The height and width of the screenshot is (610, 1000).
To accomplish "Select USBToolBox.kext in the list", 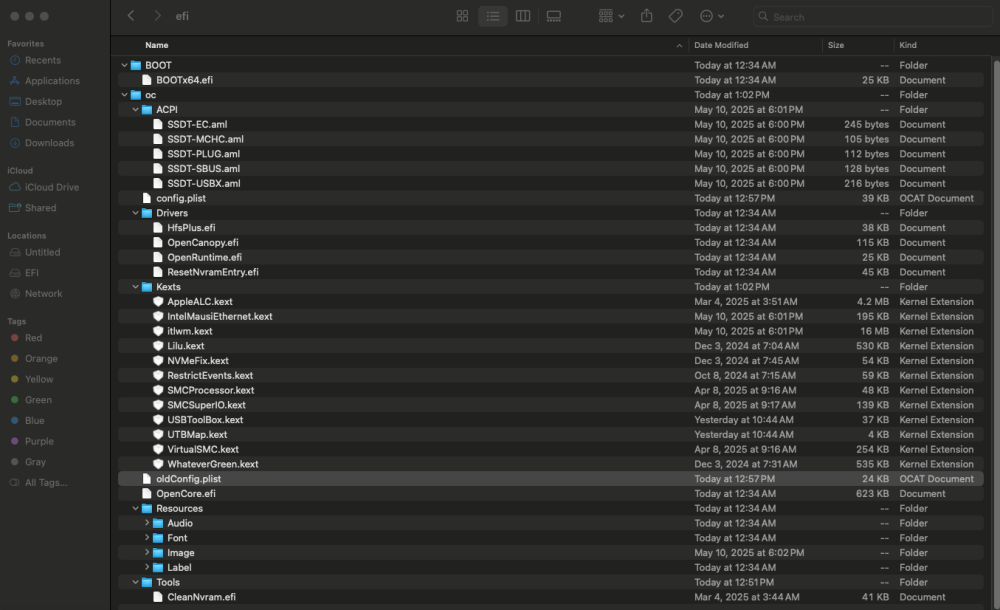I will (x=550, y=420).
